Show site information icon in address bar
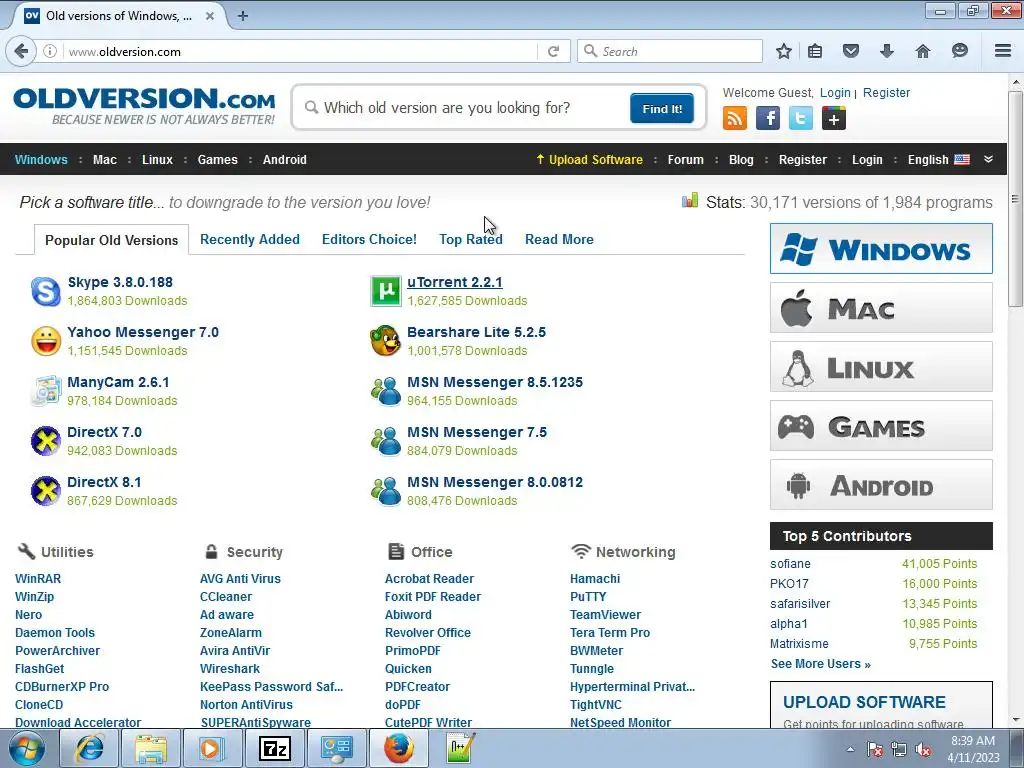Screen dimensions: 1024x768 point(50,51)
